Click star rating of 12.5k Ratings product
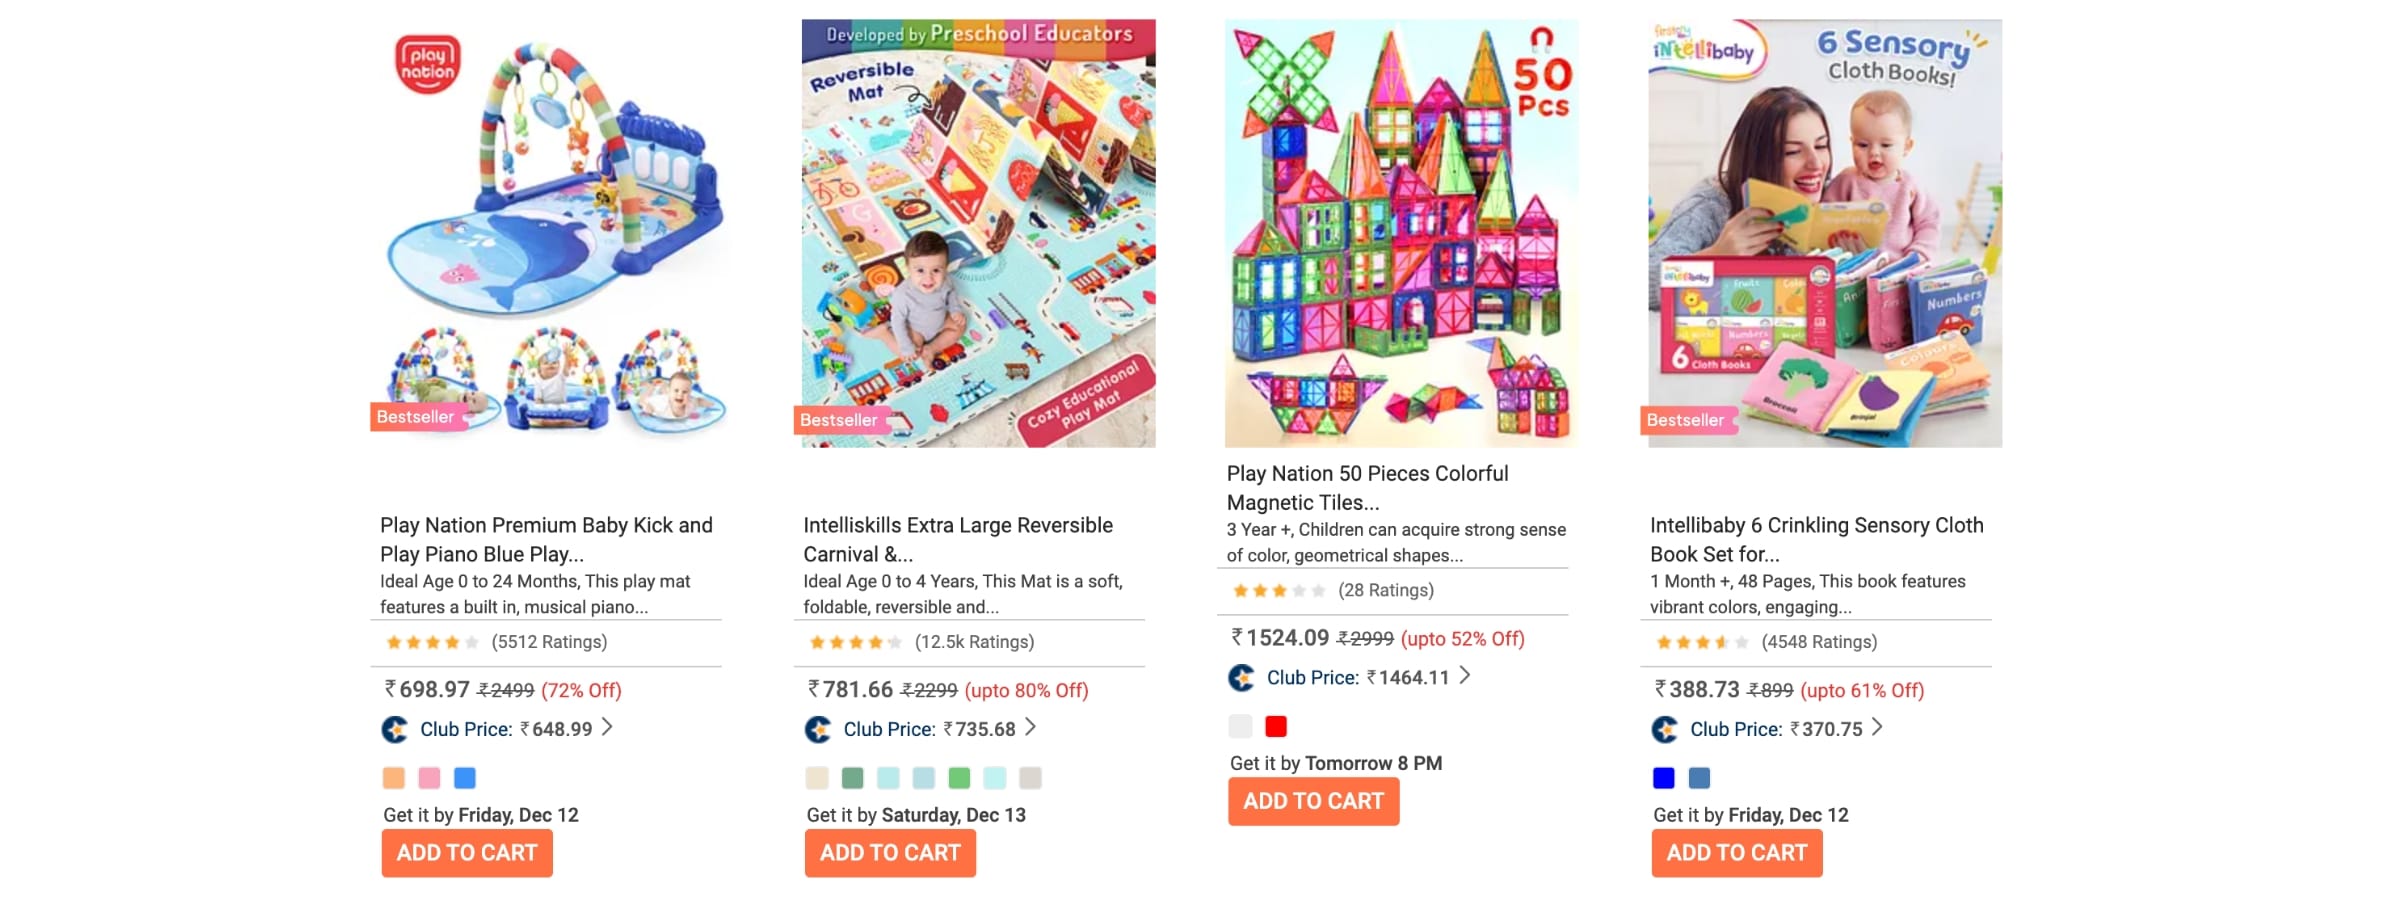This screenshot has width=2391, height=913. [x=855, y=642]
